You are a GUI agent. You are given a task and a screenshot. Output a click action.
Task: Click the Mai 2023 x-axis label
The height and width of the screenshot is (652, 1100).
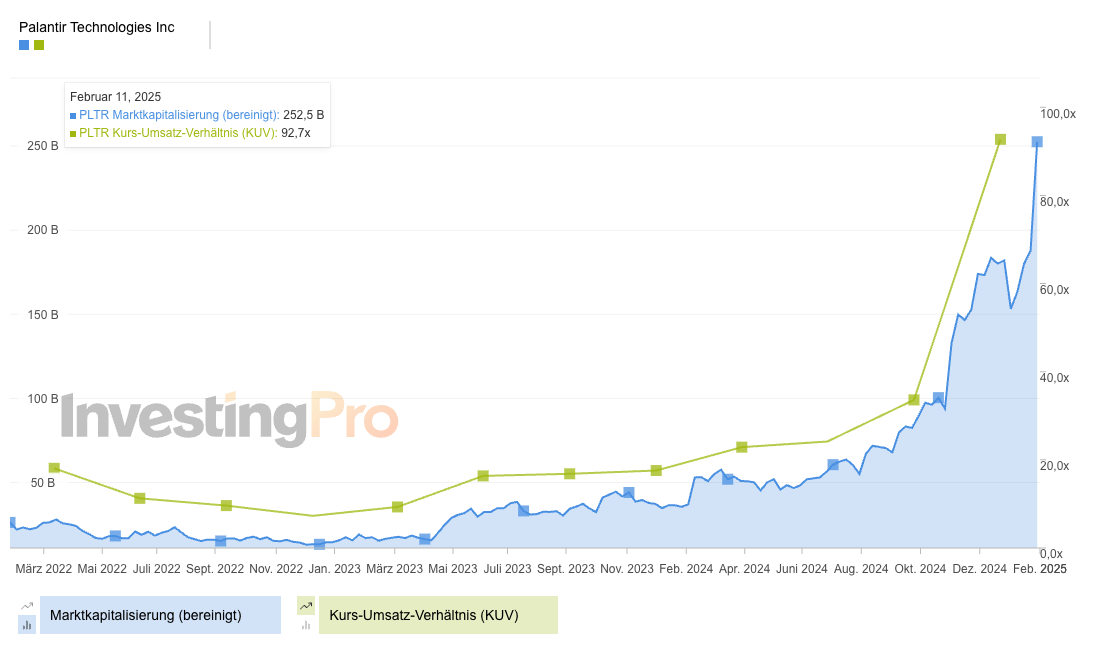(452, 568)
